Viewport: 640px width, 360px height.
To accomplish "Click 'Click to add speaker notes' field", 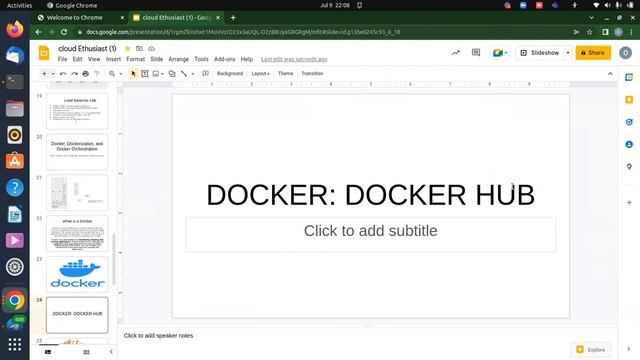I will 158,336.
